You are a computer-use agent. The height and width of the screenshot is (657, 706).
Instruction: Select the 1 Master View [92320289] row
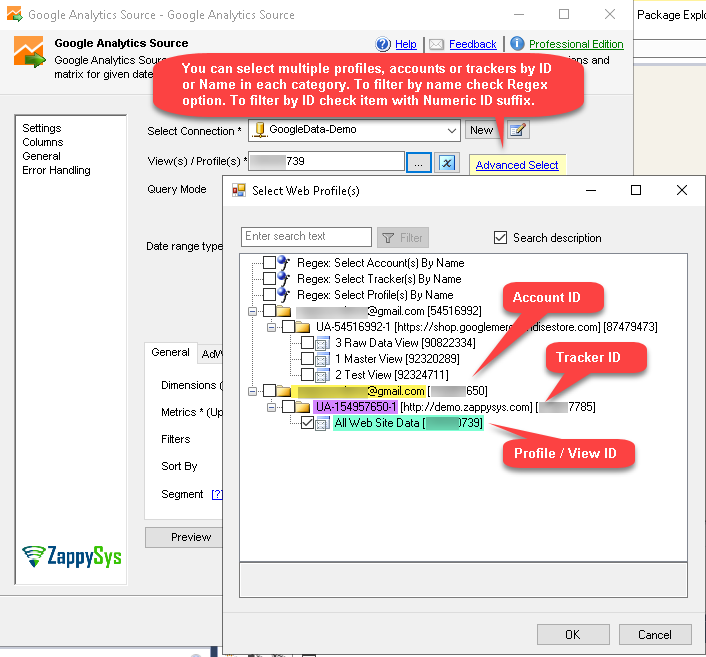pyautogui.click(x=397, y=359)
